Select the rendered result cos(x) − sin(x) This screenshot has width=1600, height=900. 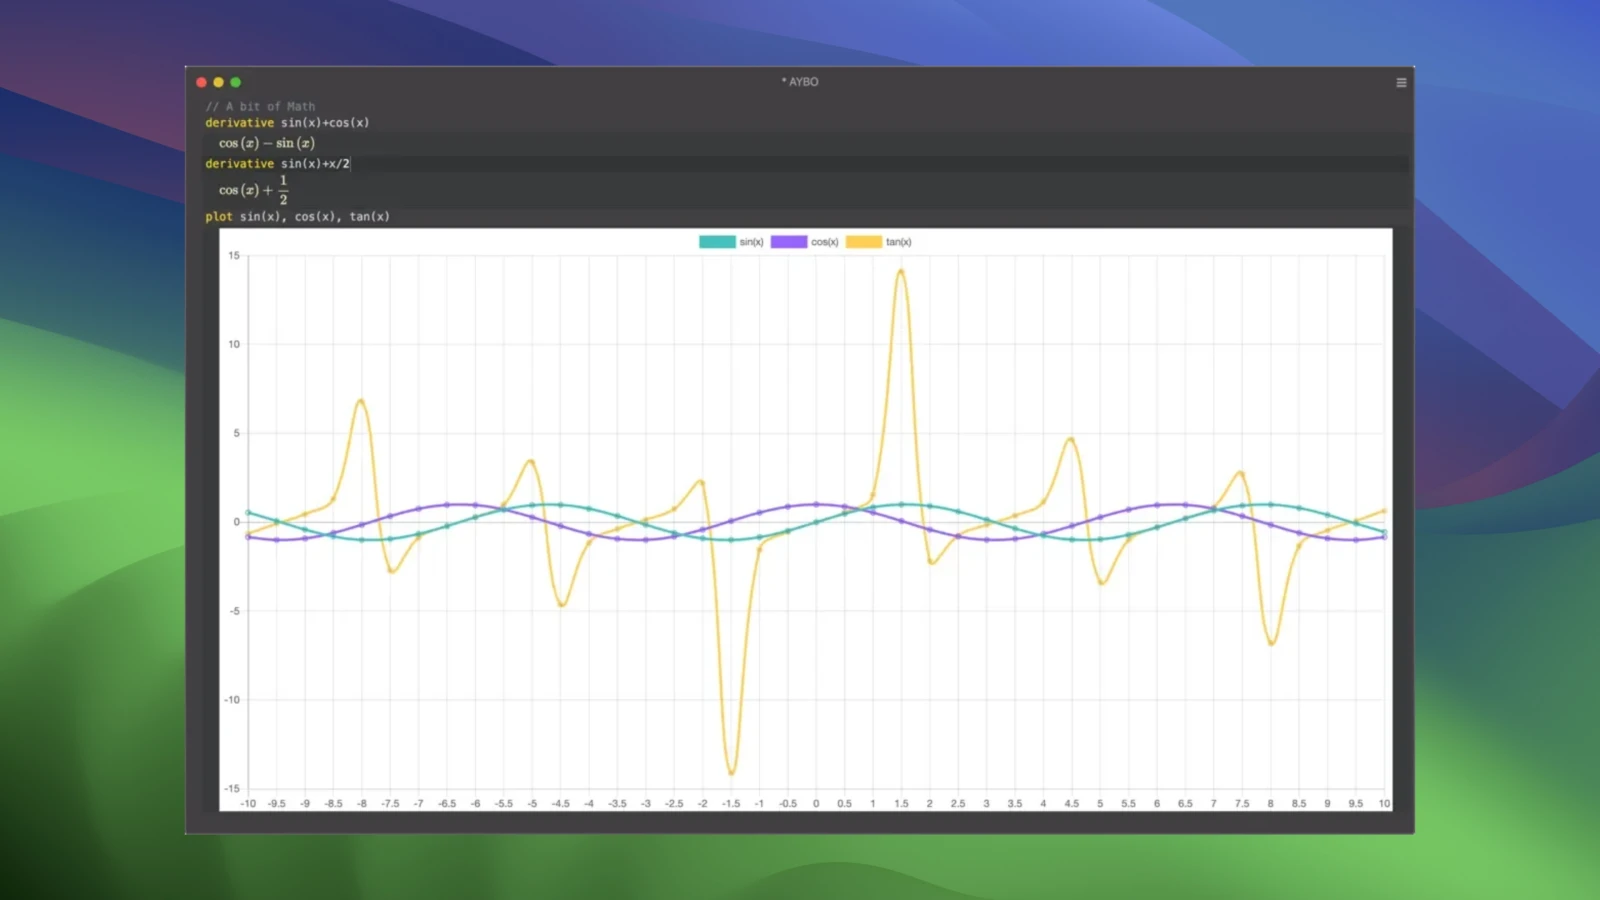pos(267,143)
